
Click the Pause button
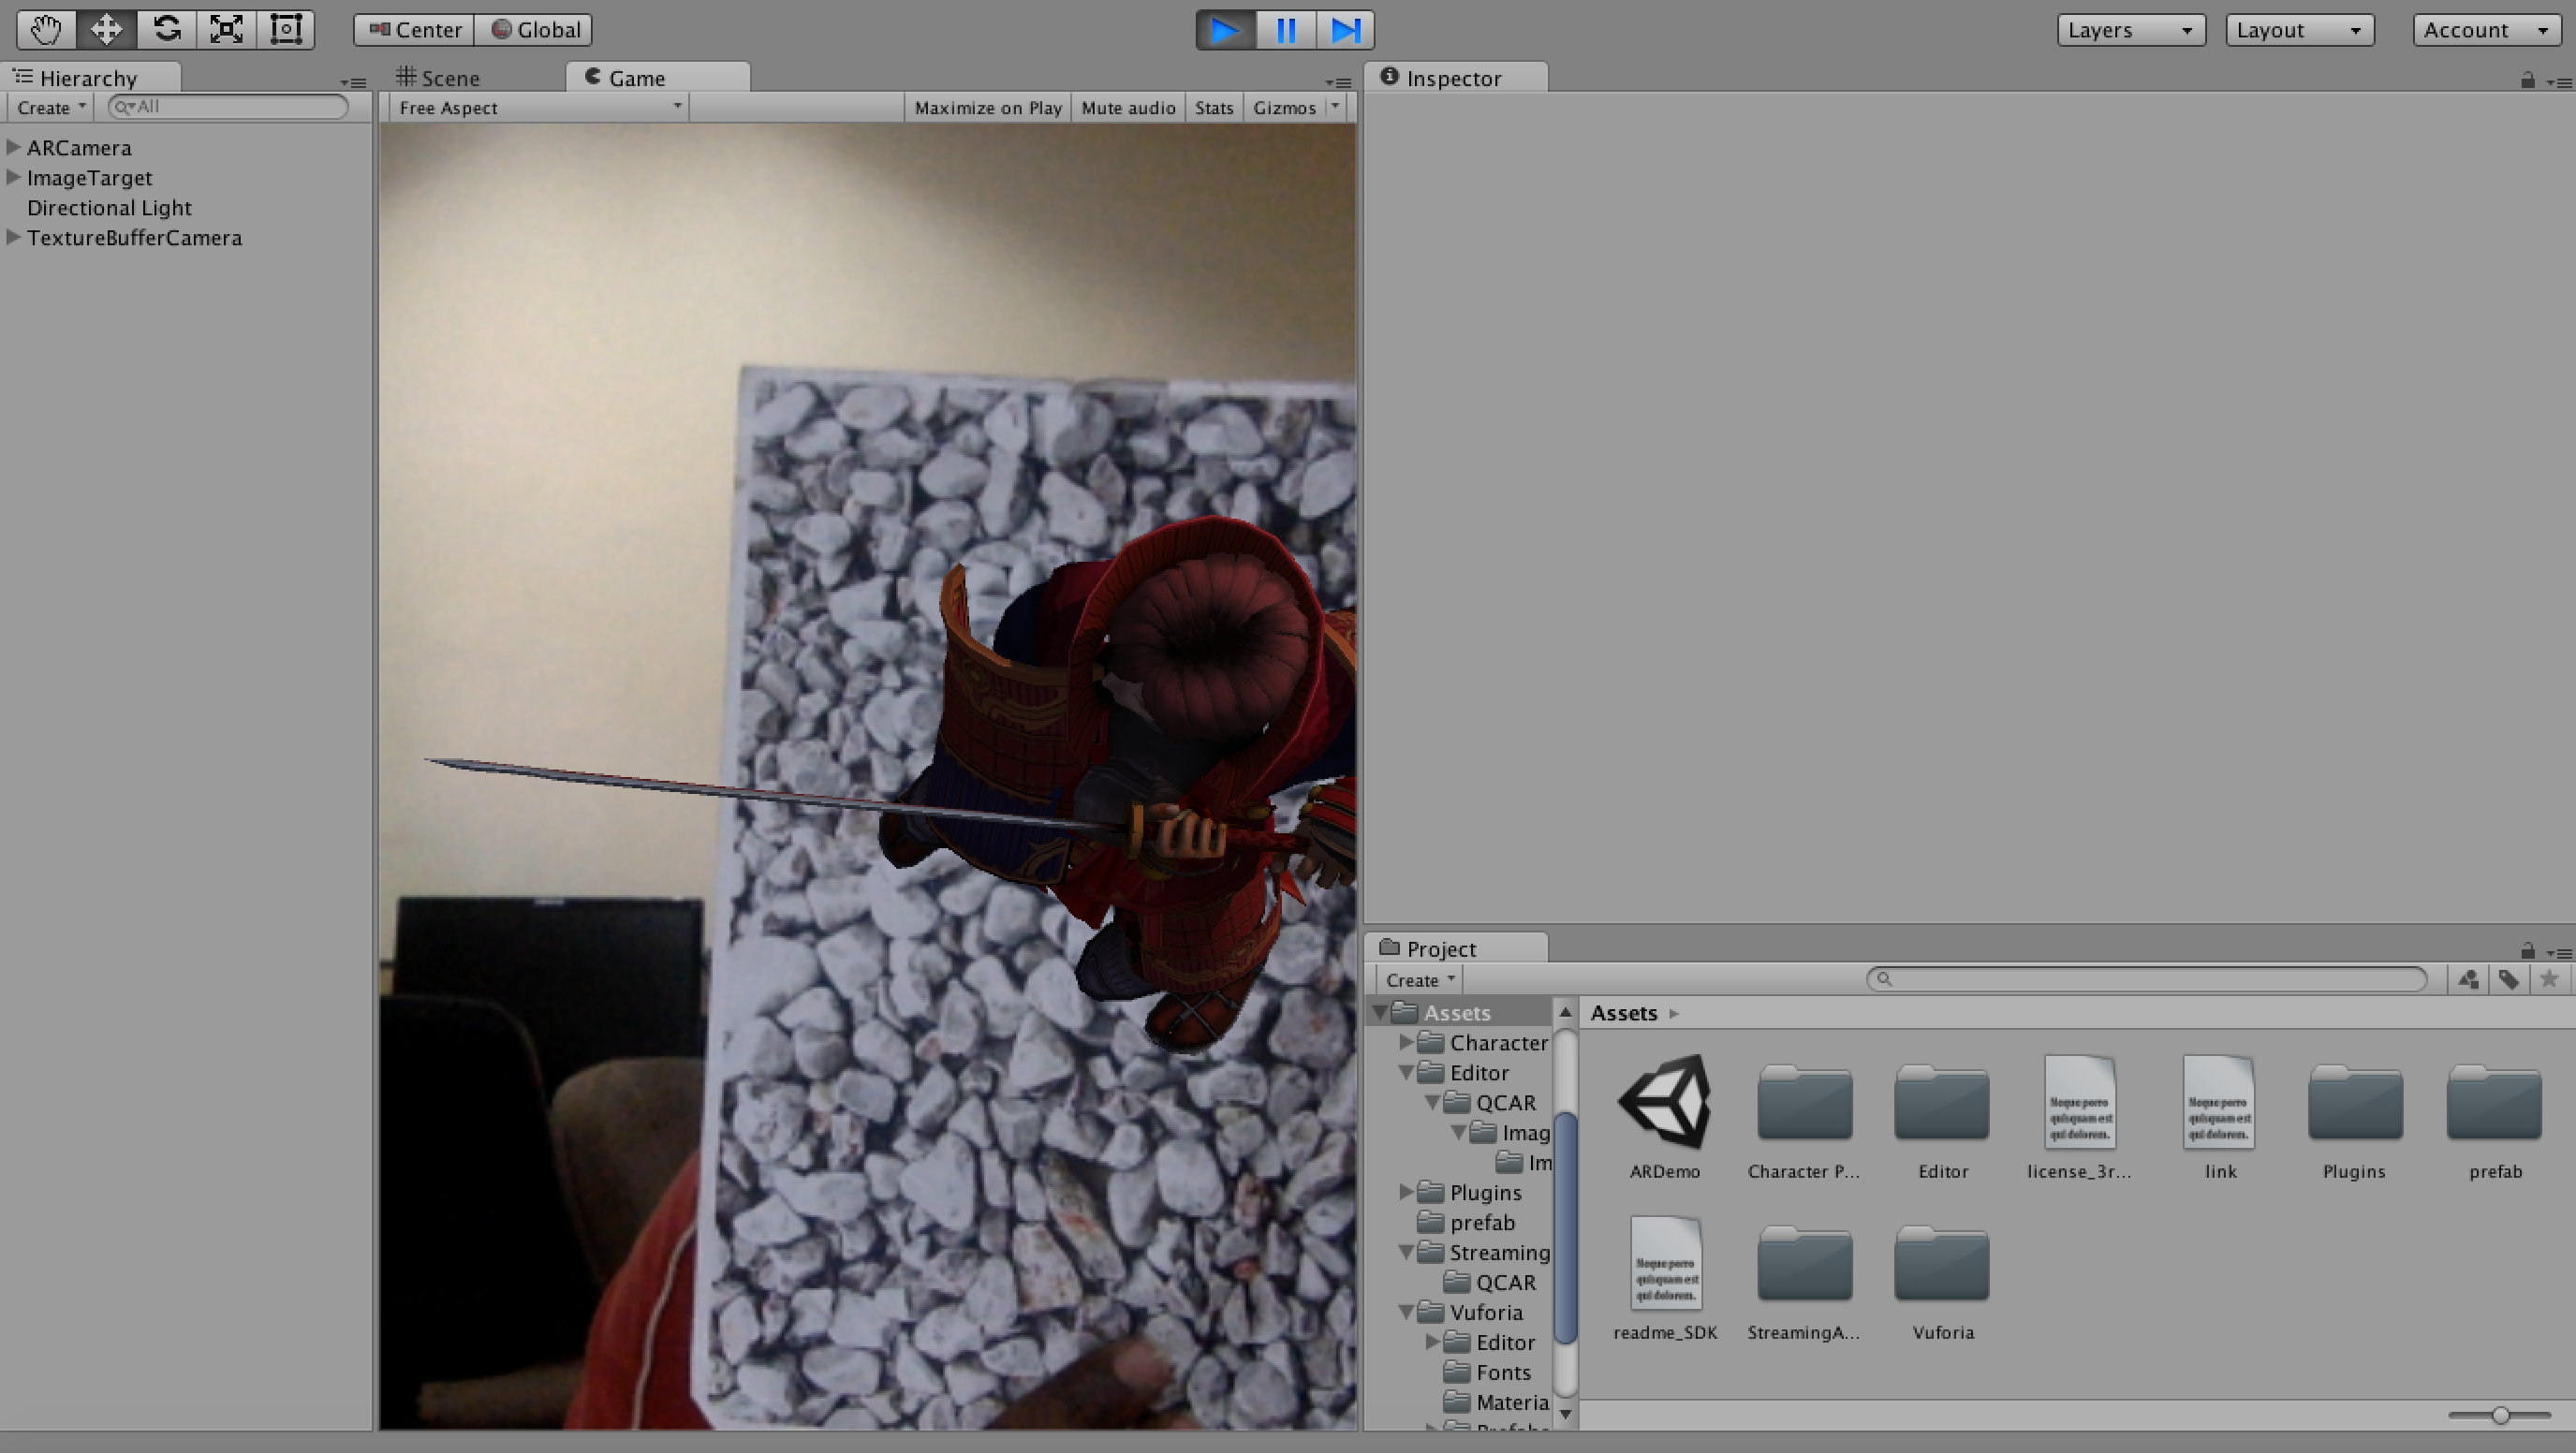tap(1285, 30)
